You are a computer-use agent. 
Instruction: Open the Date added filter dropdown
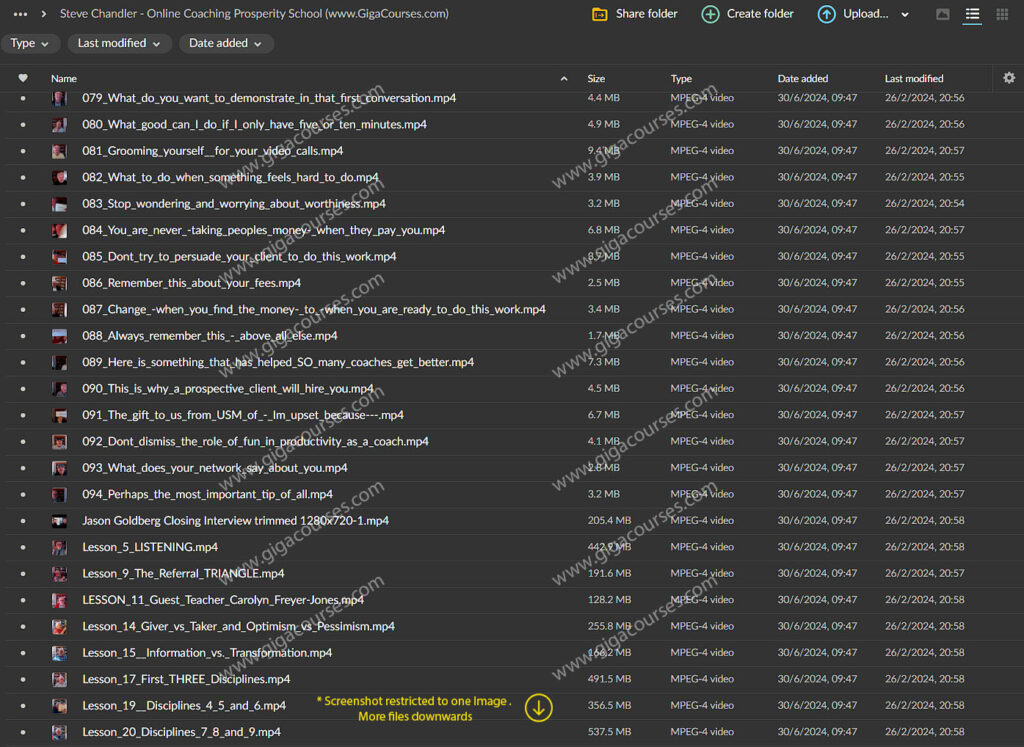225,43
